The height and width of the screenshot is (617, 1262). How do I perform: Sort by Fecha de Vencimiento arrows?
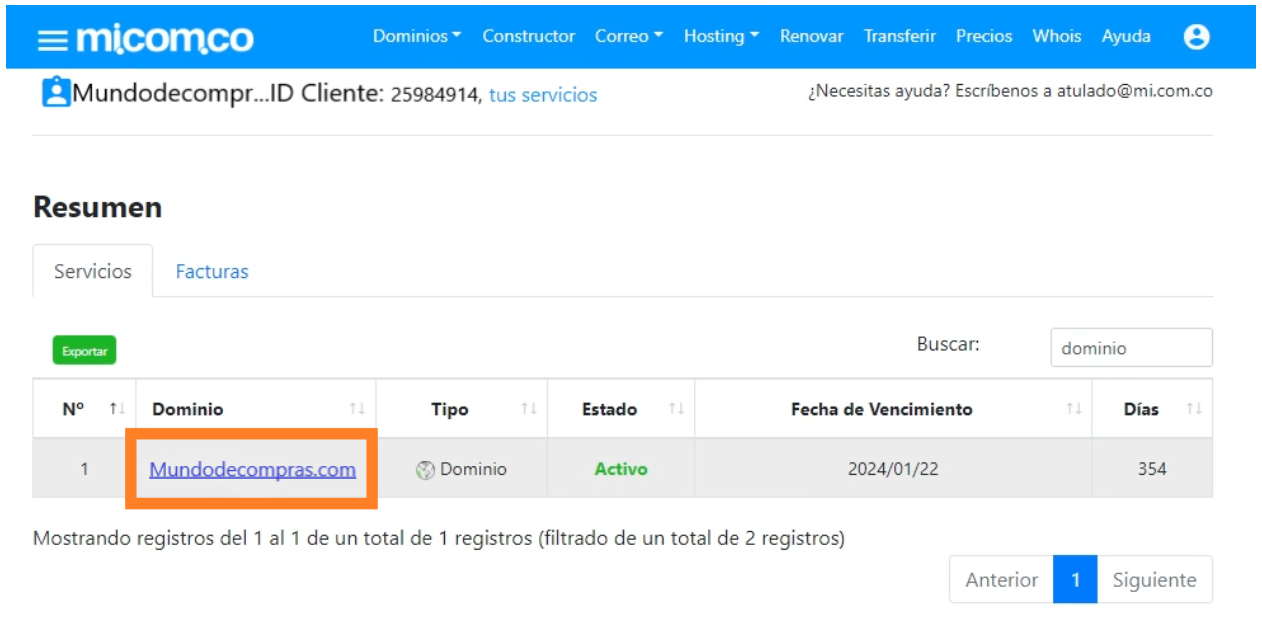[1074, 409]
